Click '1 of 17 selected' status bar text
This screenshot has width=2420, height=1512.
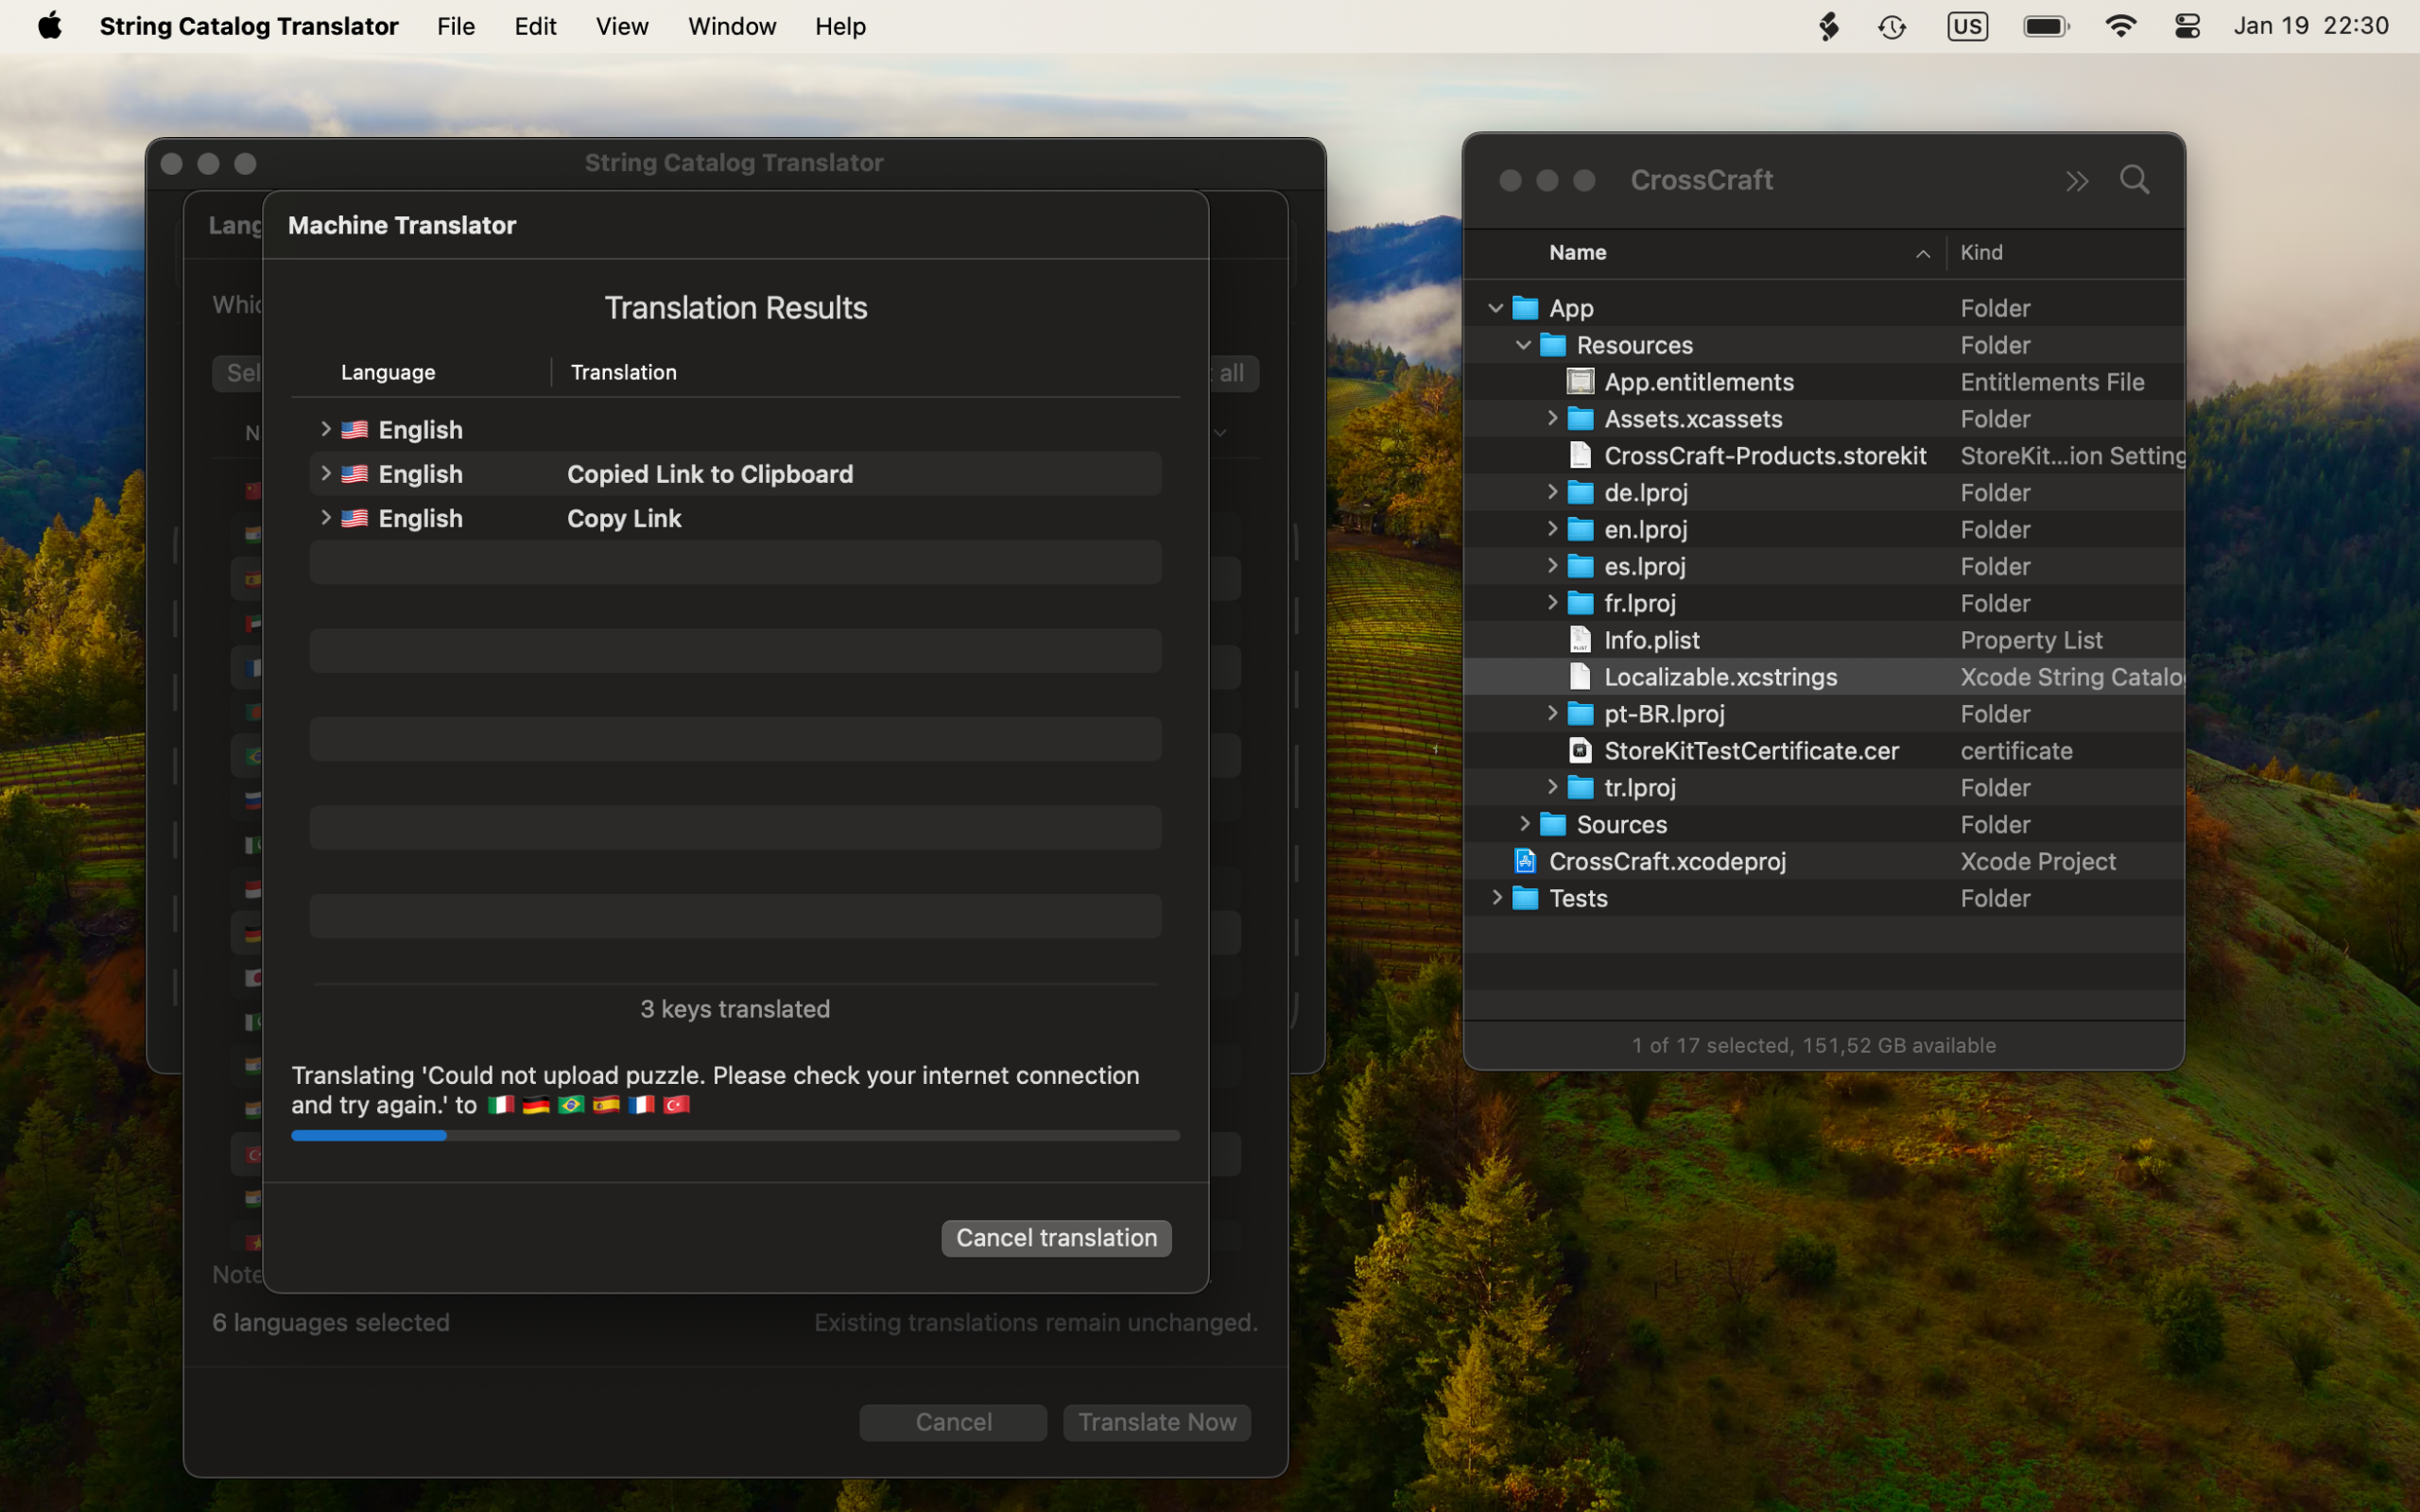[x=1814, y=1045]
